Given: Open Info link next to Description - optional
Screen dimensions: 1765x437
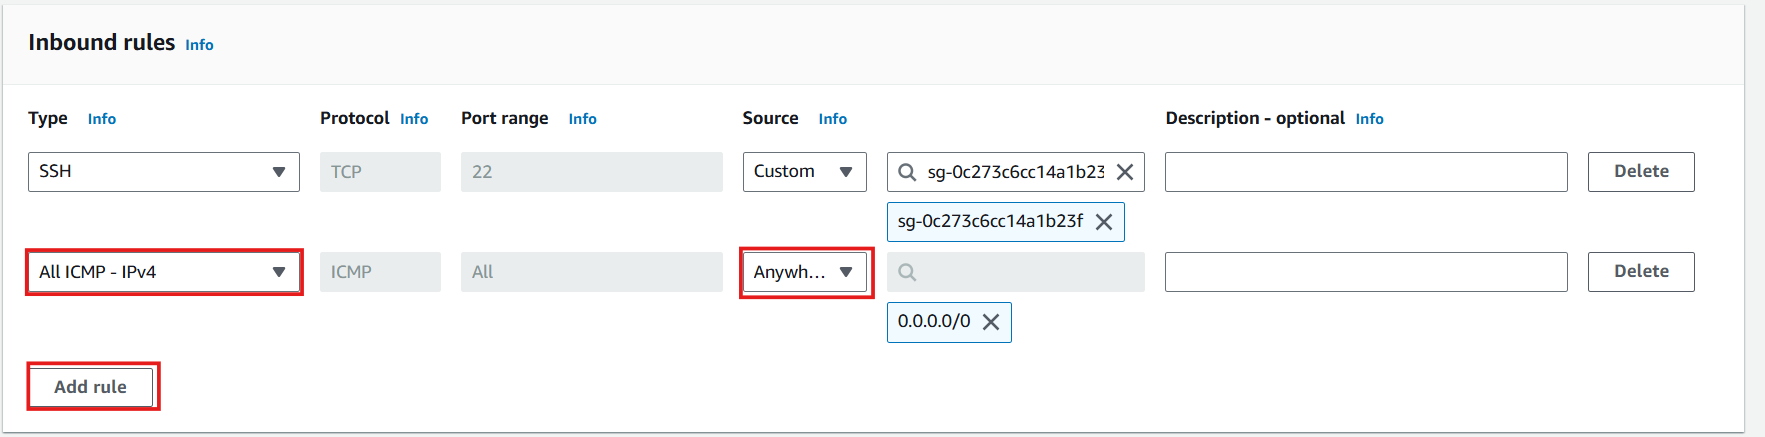Looking at the screenshot, I should click(1369, 119).
